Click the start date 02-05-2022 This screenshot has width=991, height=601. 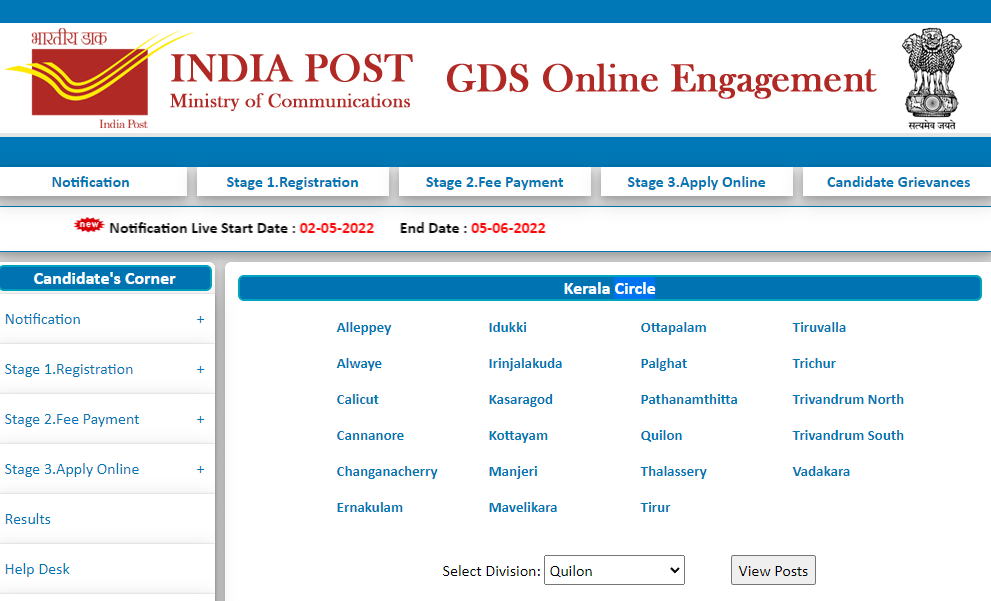337,228
